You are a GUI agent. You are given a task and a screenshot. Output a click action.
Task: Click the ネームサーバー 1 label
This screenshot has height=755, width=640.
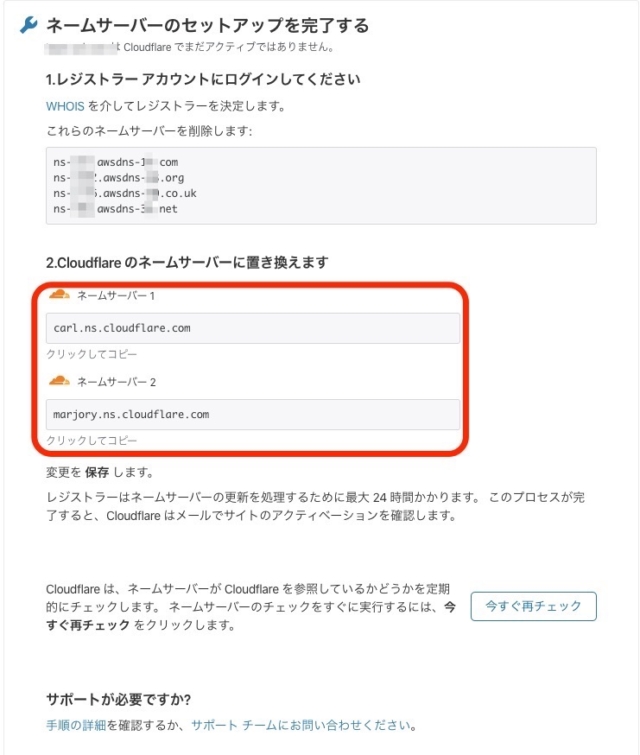(116, 296)
